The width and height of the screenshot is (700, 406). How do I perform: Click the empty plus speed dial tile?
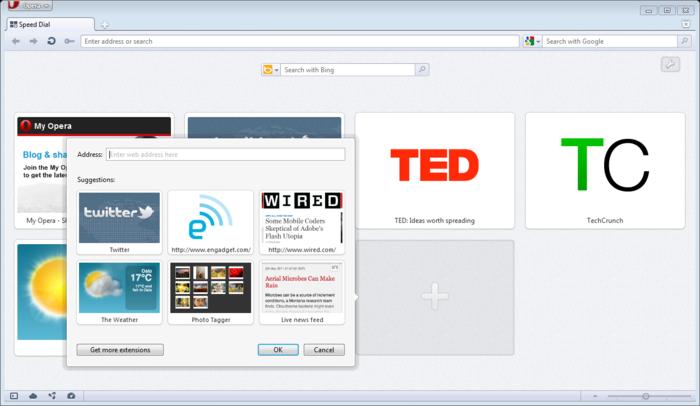pyautogui.click(x=435, y=297)
